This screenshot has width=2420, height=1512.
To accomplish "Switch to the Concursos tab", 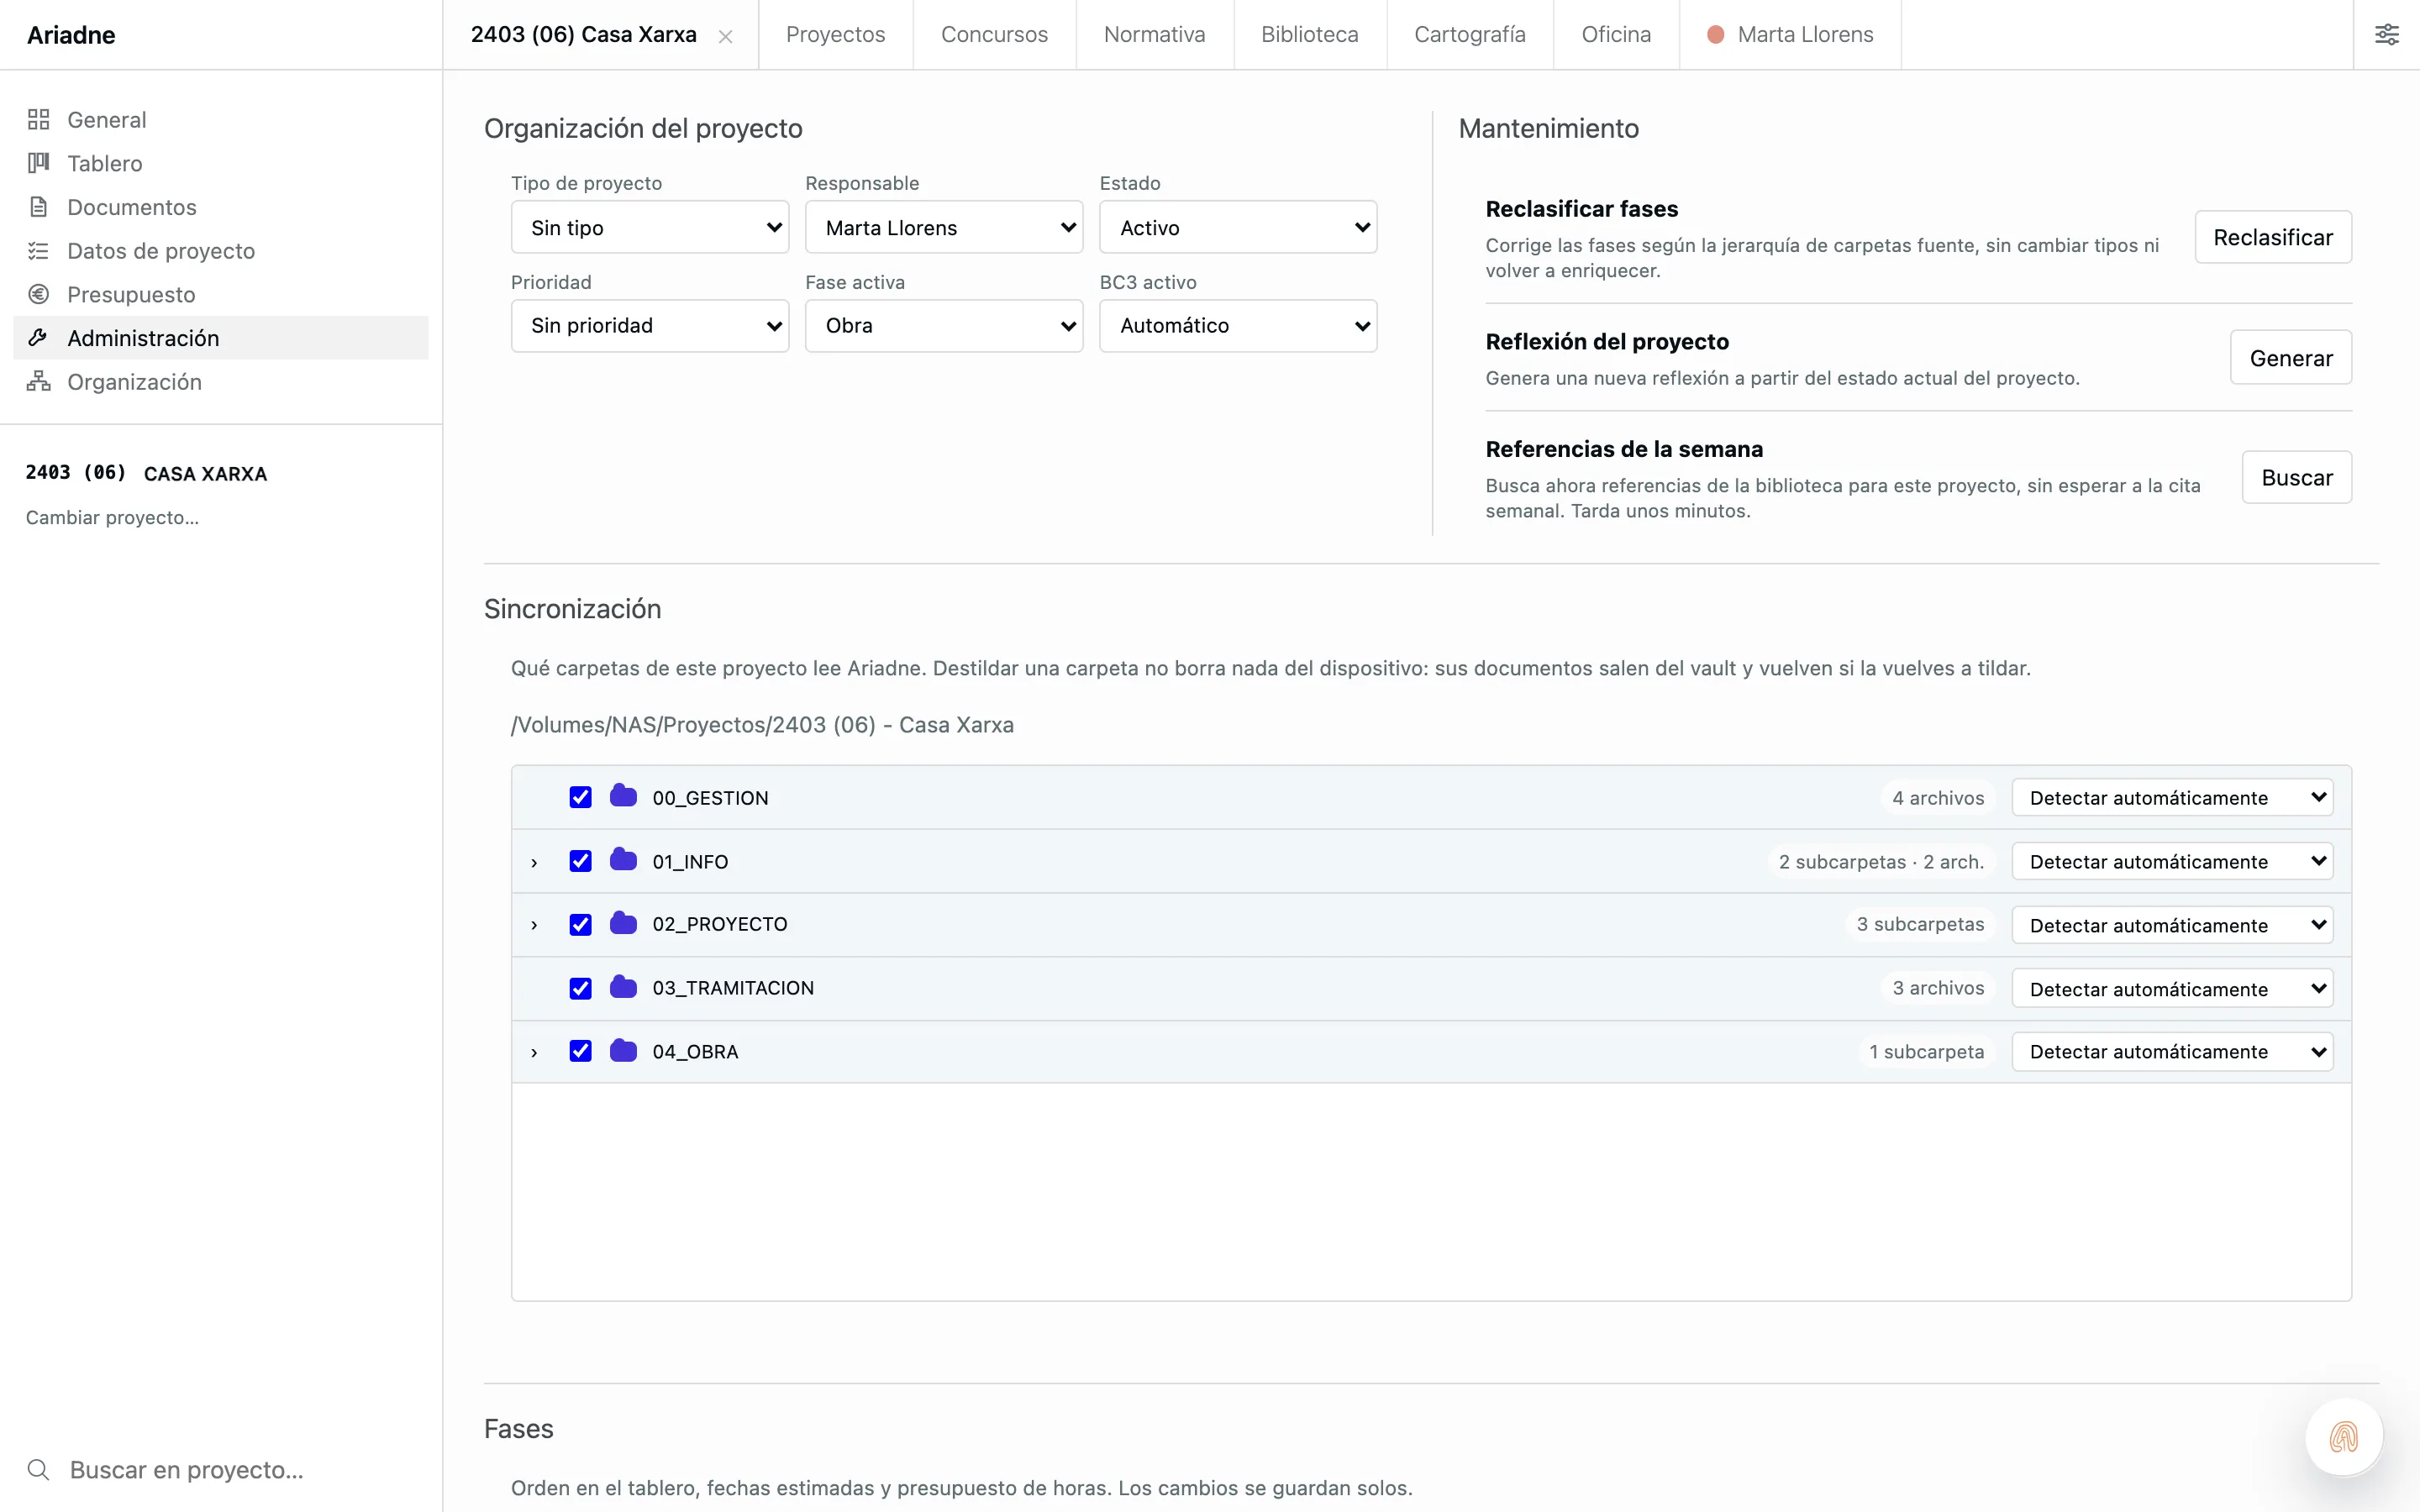I will tap(994, 35).
